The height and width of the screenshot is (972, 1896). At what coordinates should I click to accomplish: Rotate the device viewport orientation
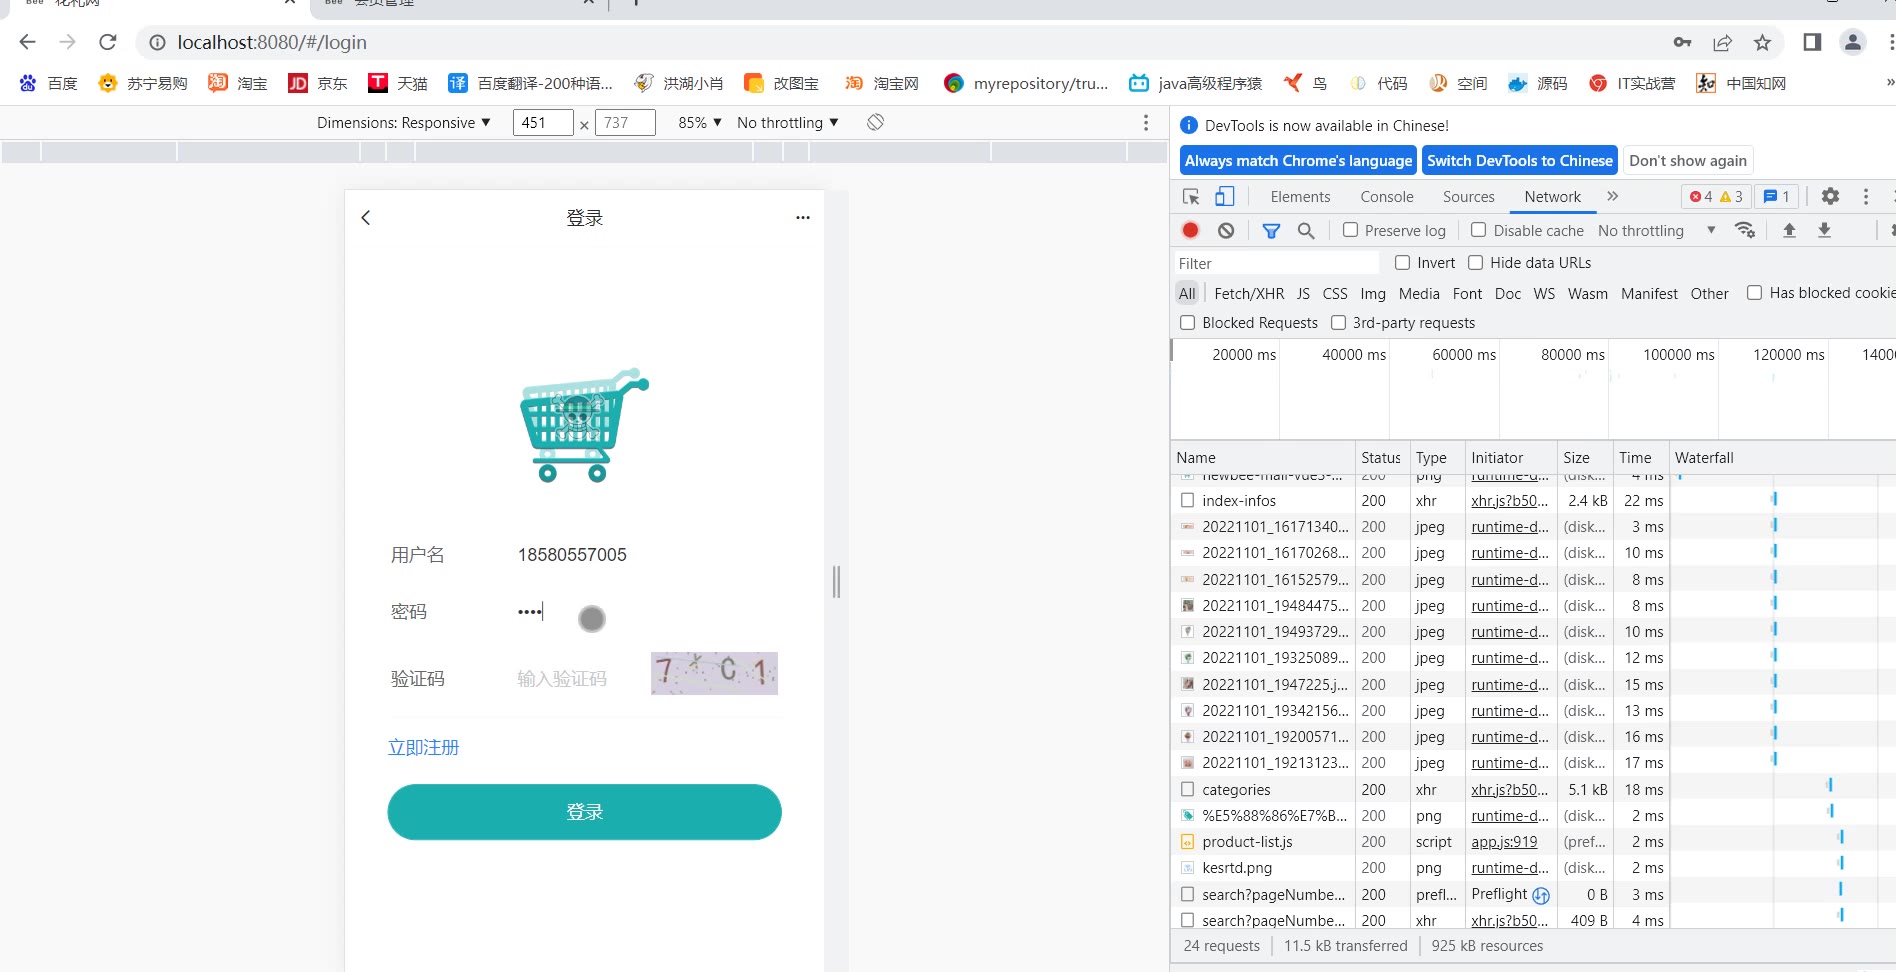(x=875, y=122)
